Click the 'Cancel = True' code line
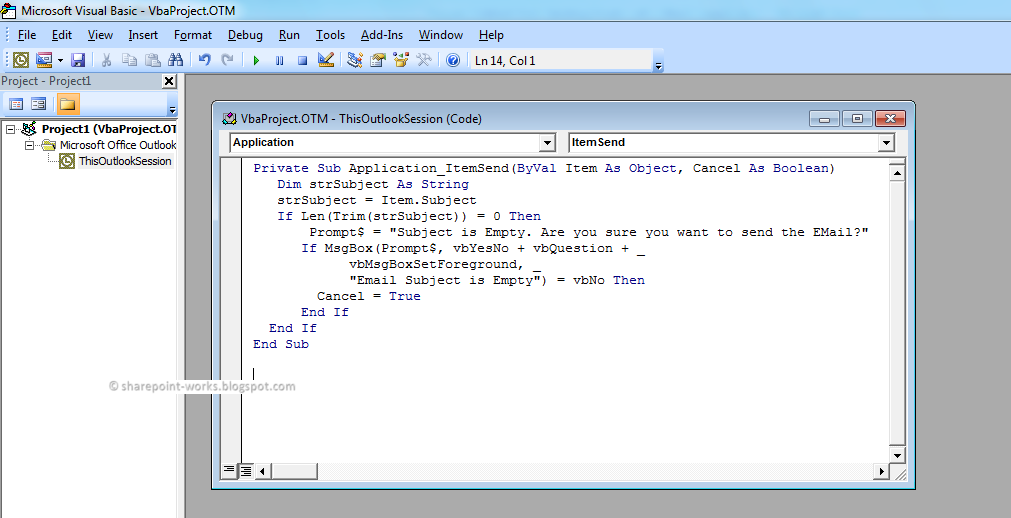This screenshot has width=1011, height=518. click(x=369, y=296)
